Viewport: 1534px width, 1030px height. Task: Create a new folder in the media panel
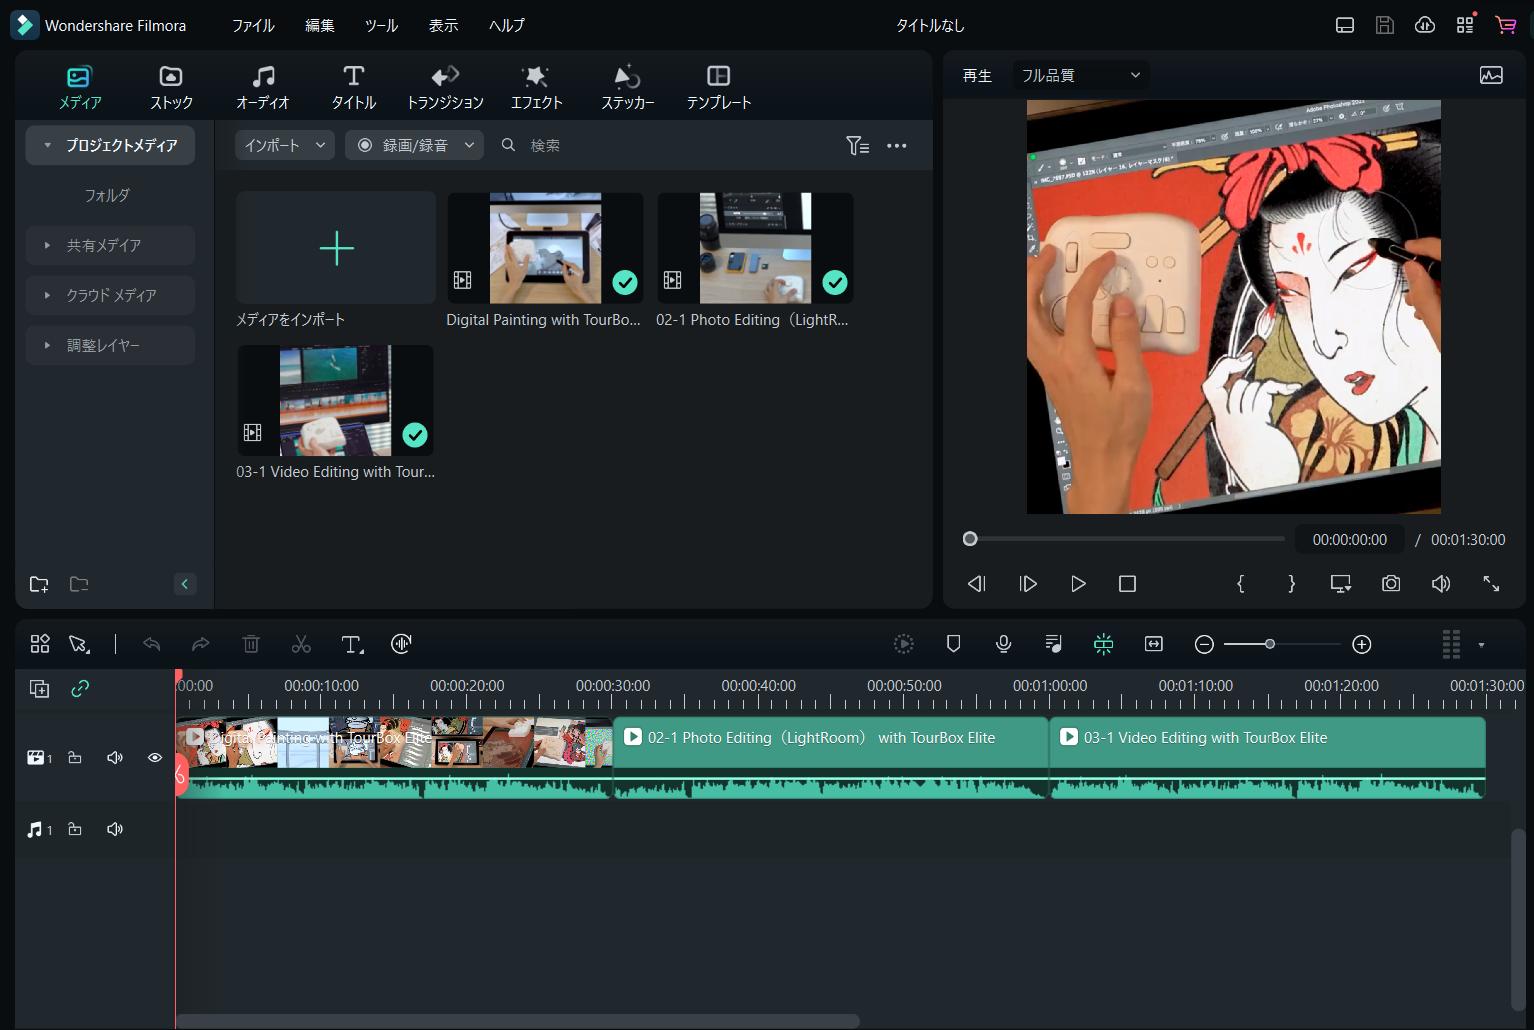point(39,584)
